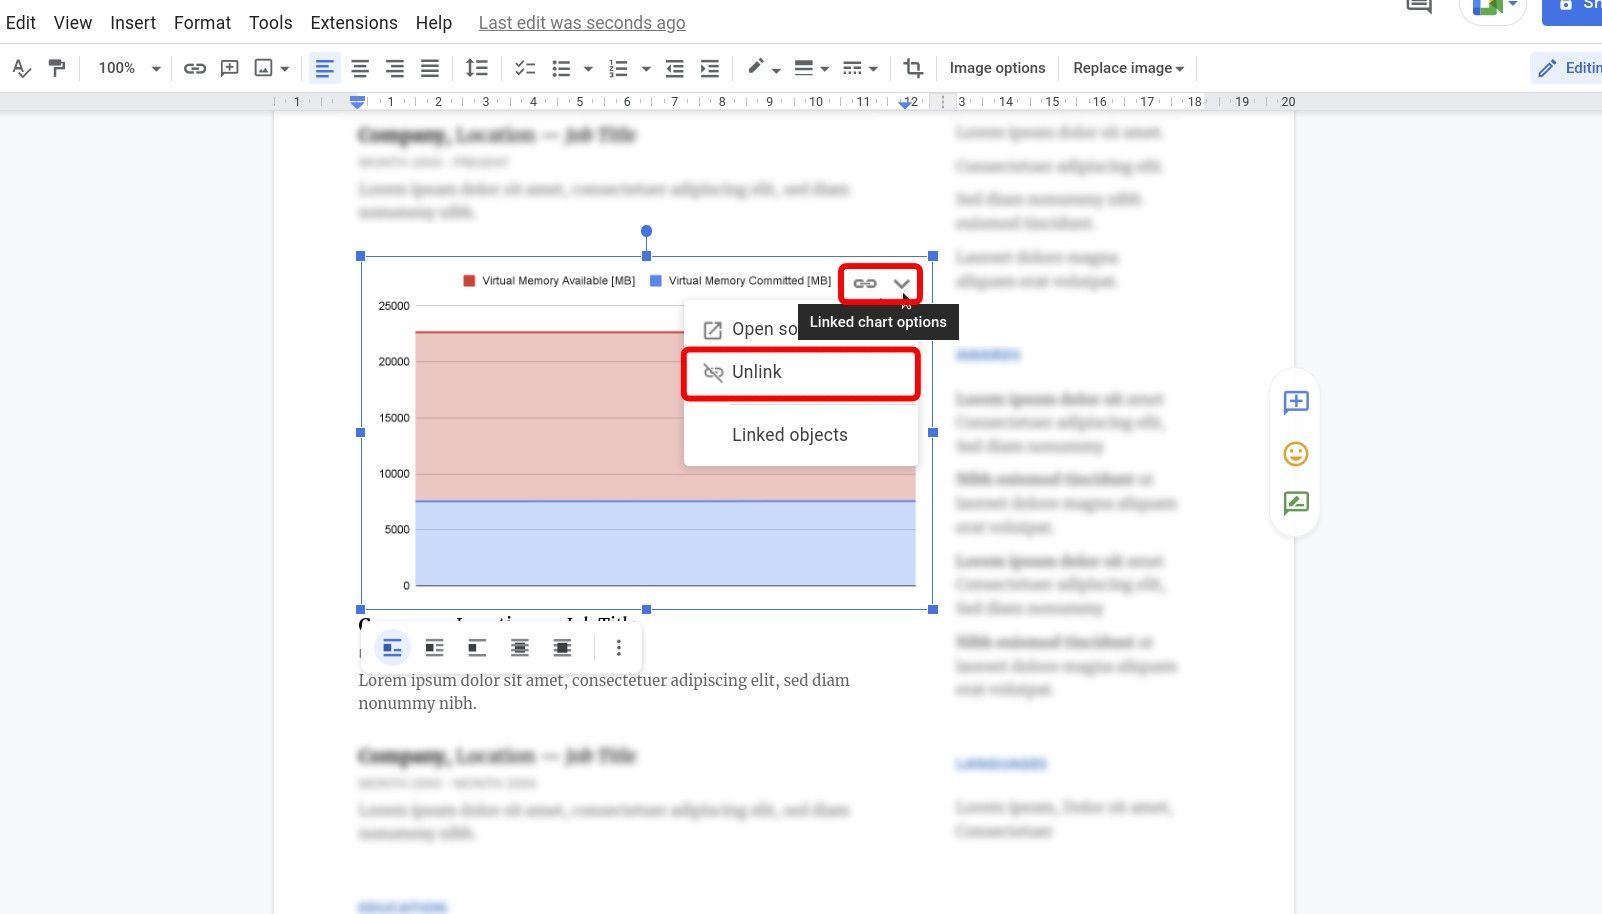
Task: Open the border color pen picker
Action: click(x=757, y=67)
